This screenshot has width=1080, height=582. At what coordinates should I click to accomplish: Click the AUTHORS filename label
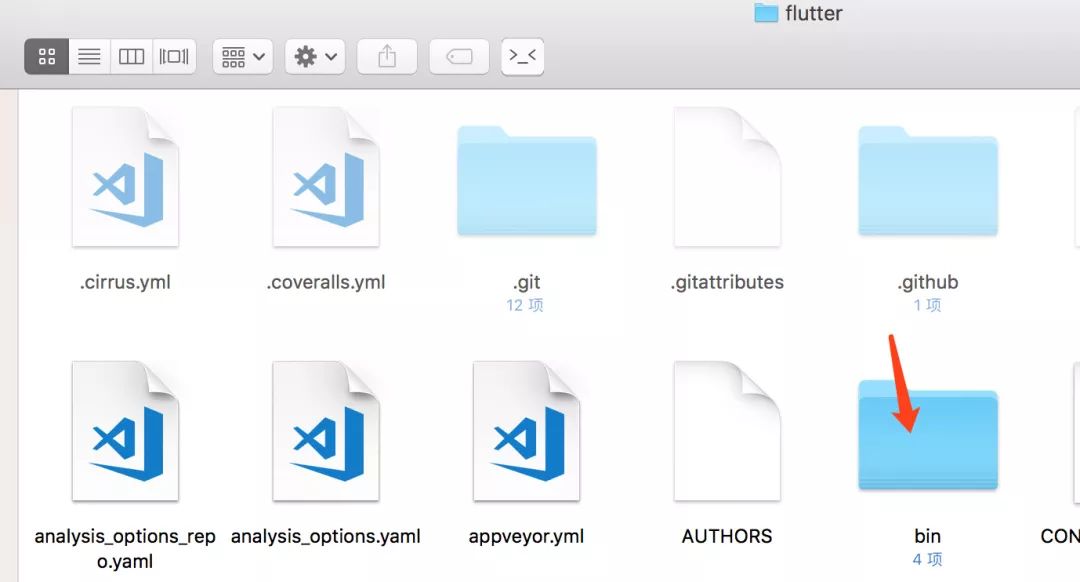pyautogui.click(x=727, y=537)
